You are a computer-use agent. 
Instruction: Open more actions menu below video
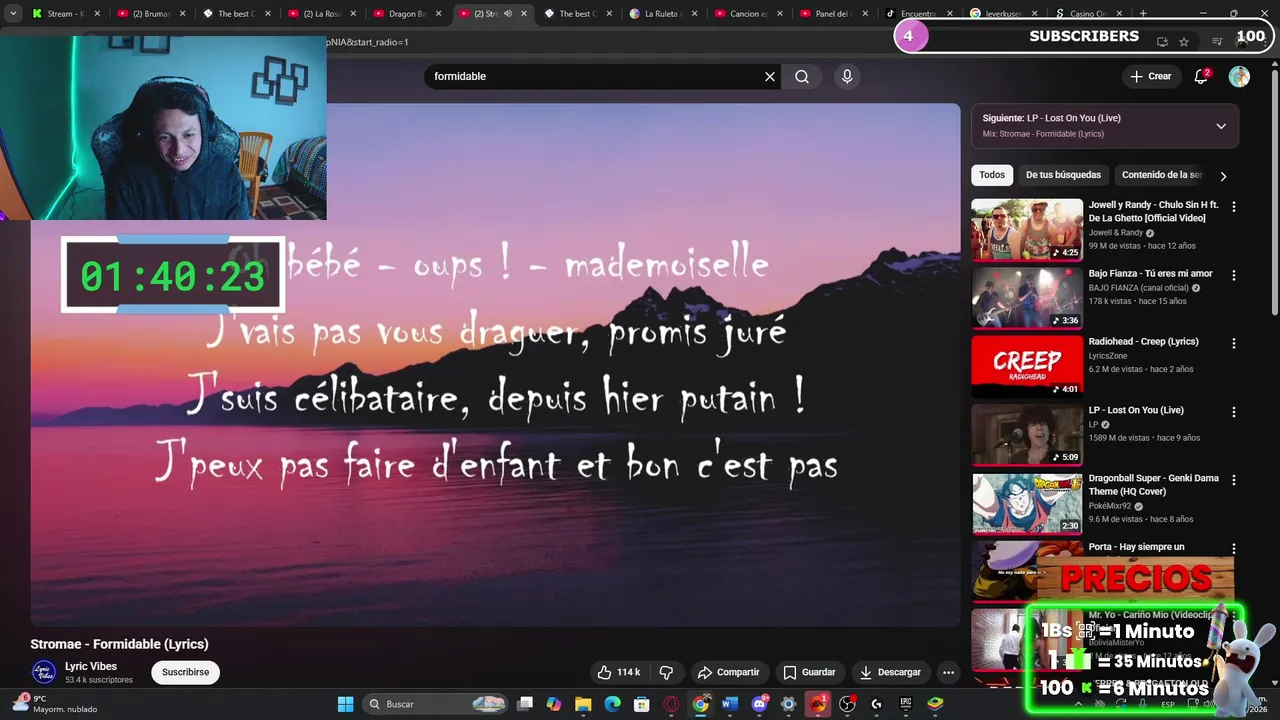(948, 672)
